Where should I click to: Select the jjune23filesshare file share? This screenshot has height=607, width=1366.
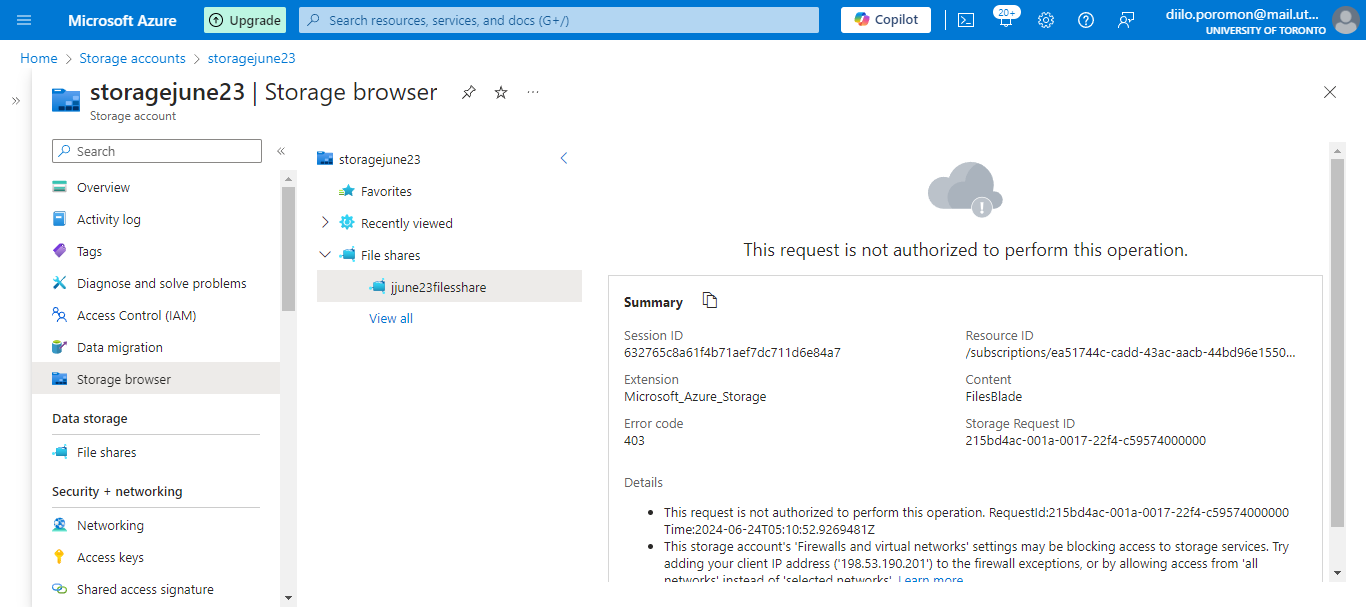tap(438, 287)
